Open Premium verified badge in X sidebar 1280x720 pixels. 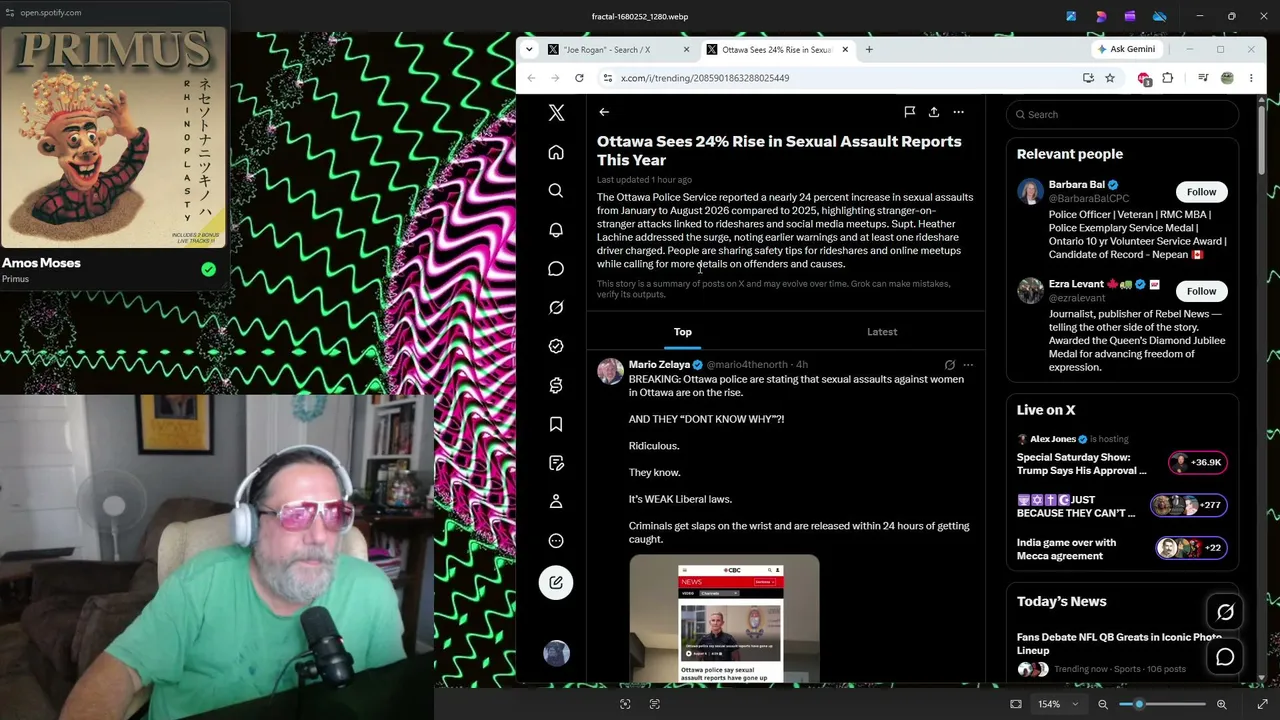pyautogui.click(x=556, y=346)
